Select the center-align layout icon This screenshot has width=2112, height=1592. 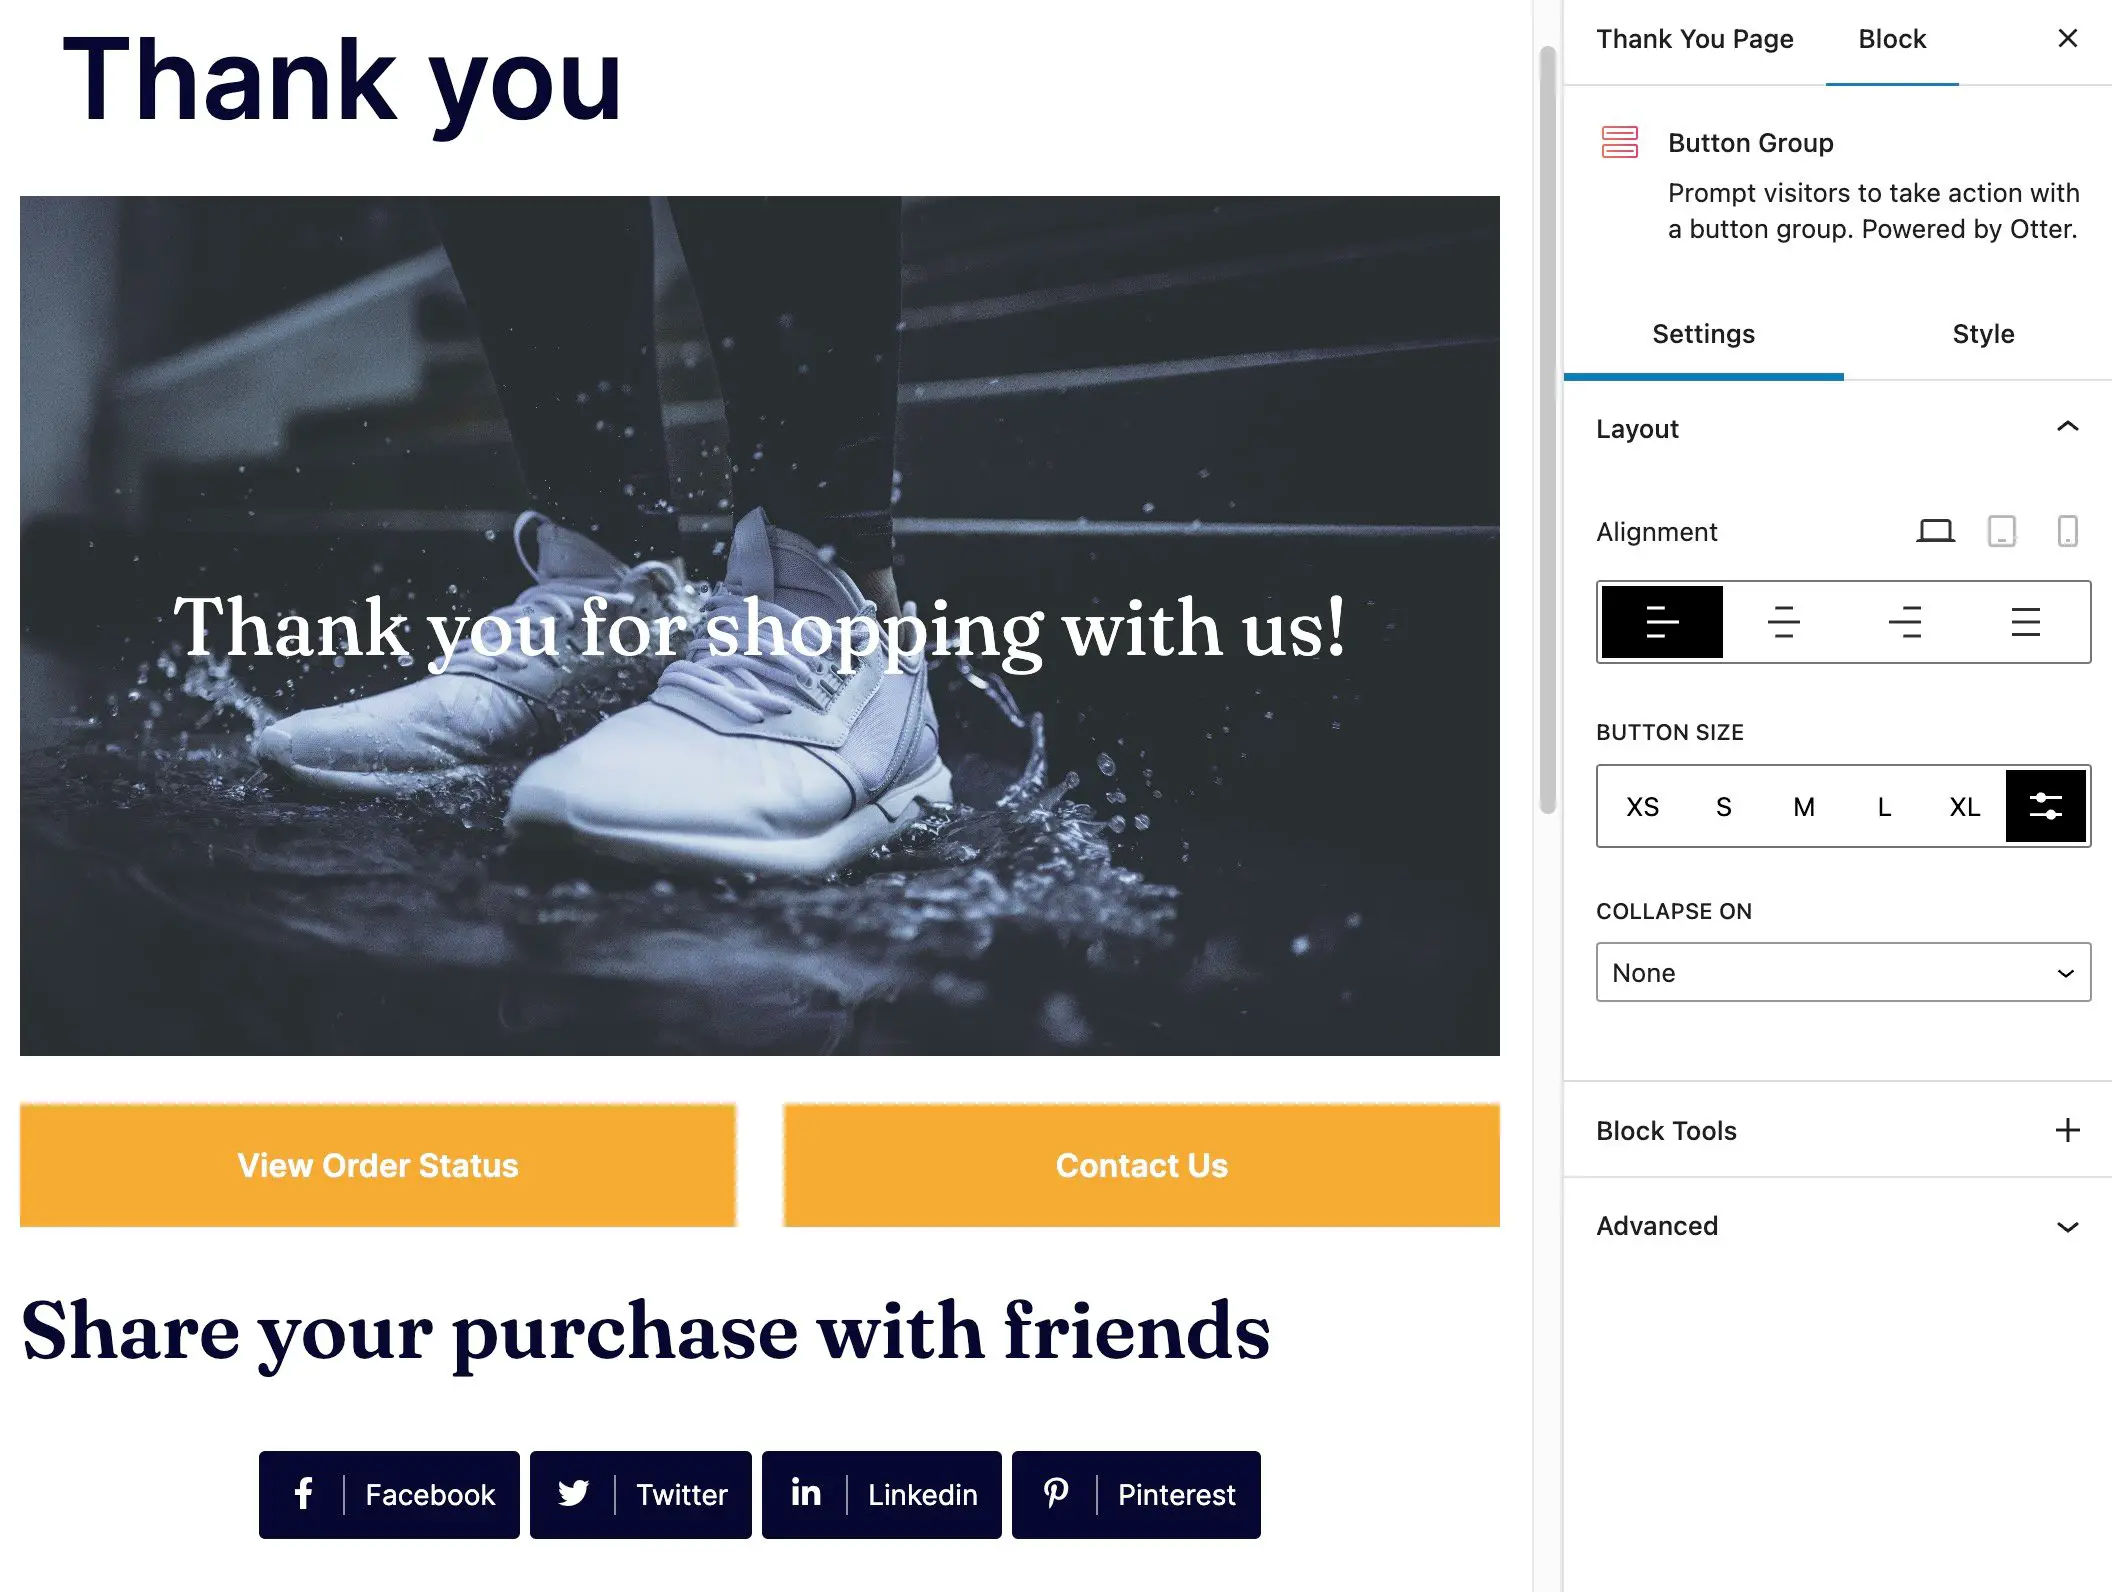tap(1781, 620)
